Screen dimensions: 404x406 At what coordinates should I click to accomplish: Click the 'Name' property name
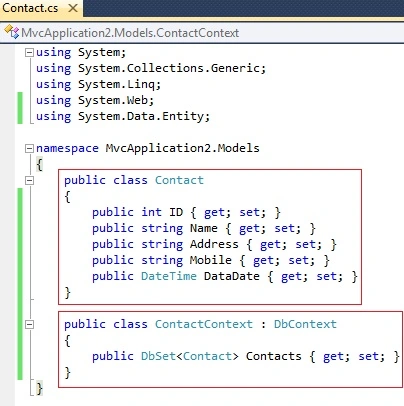pos(204,228)
